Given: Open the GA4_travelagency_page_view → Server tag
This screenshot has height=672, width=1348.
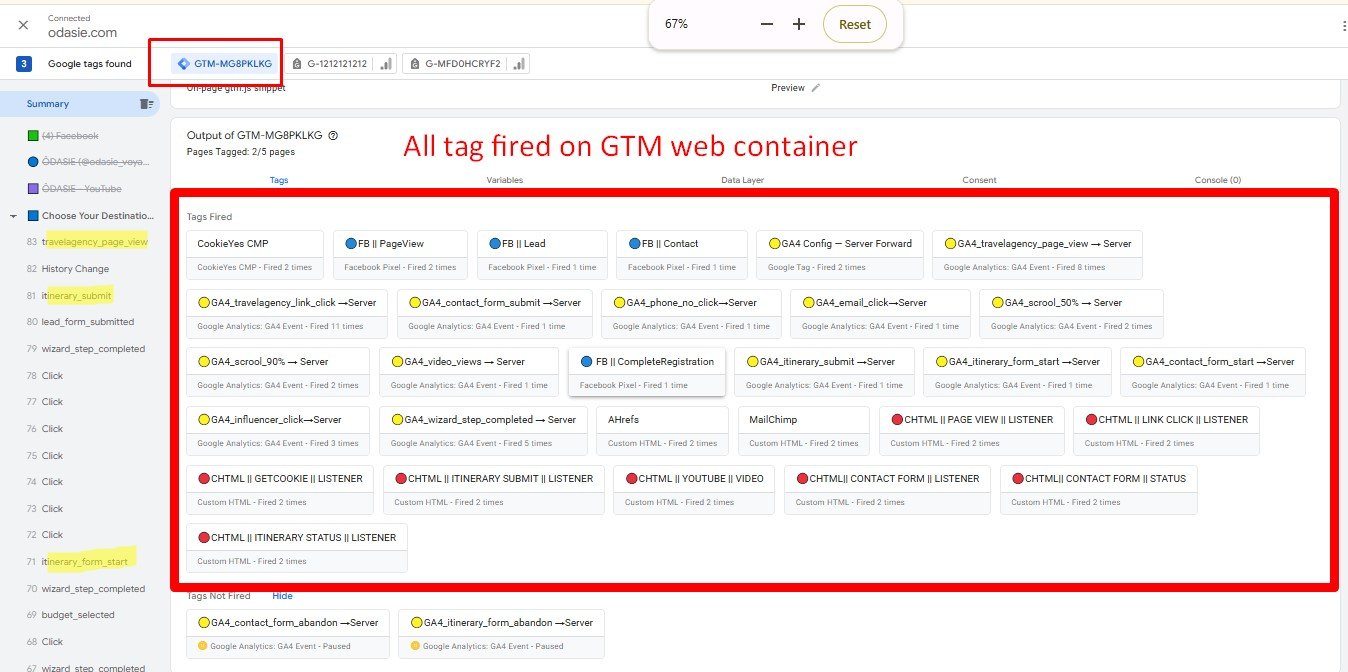Looking at the screenshot, I should (x=1038, y=254).
